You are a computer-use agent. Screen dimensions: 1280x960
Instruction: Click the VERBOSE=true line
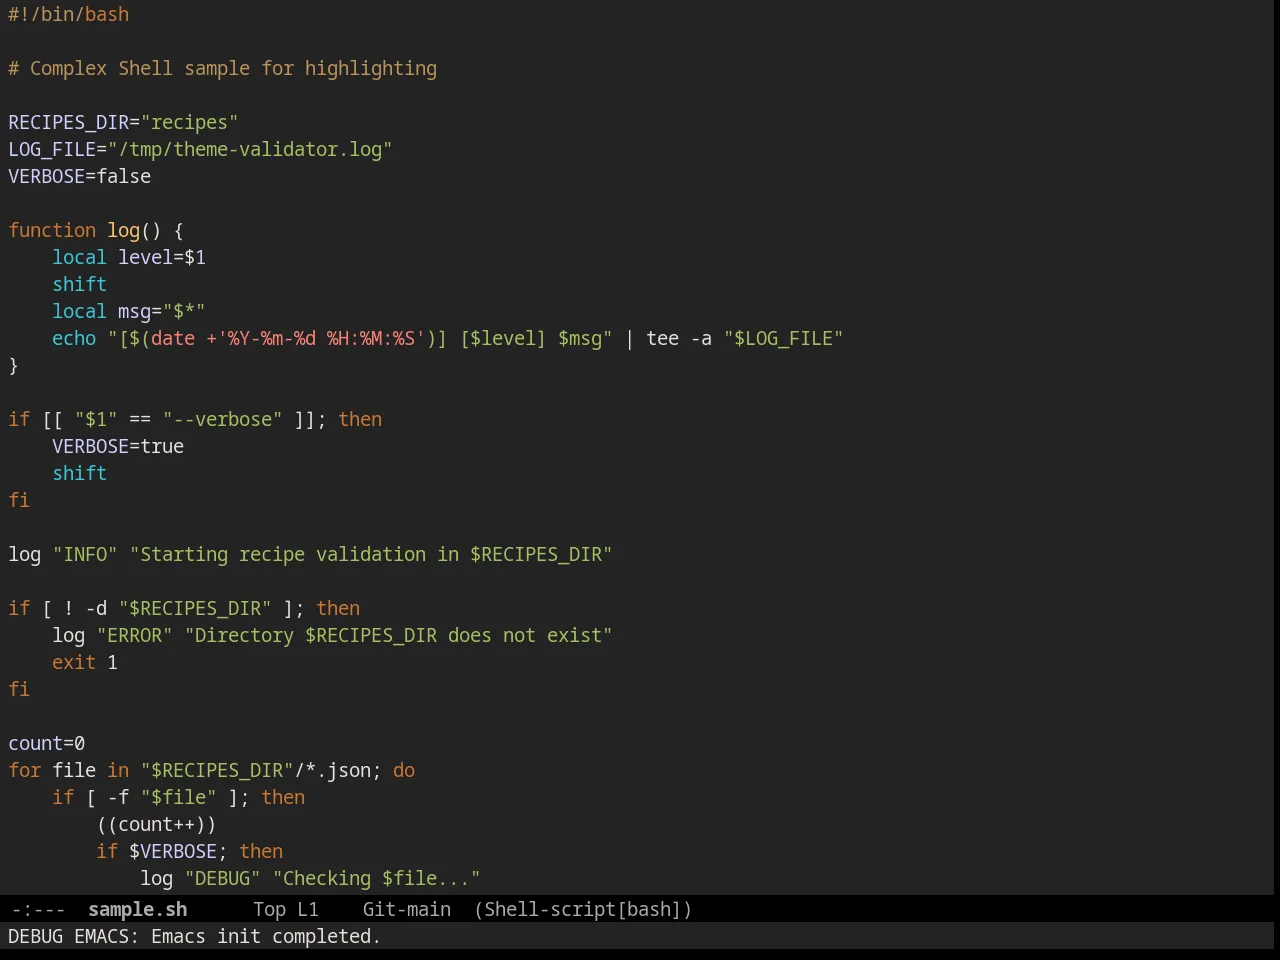[x=118, y=446]
